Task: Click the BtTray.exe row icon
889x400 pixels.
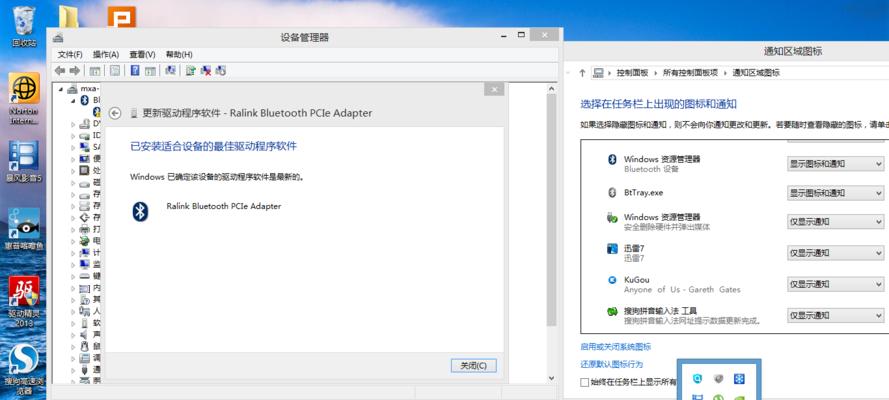Action: (x=612, y=193)
